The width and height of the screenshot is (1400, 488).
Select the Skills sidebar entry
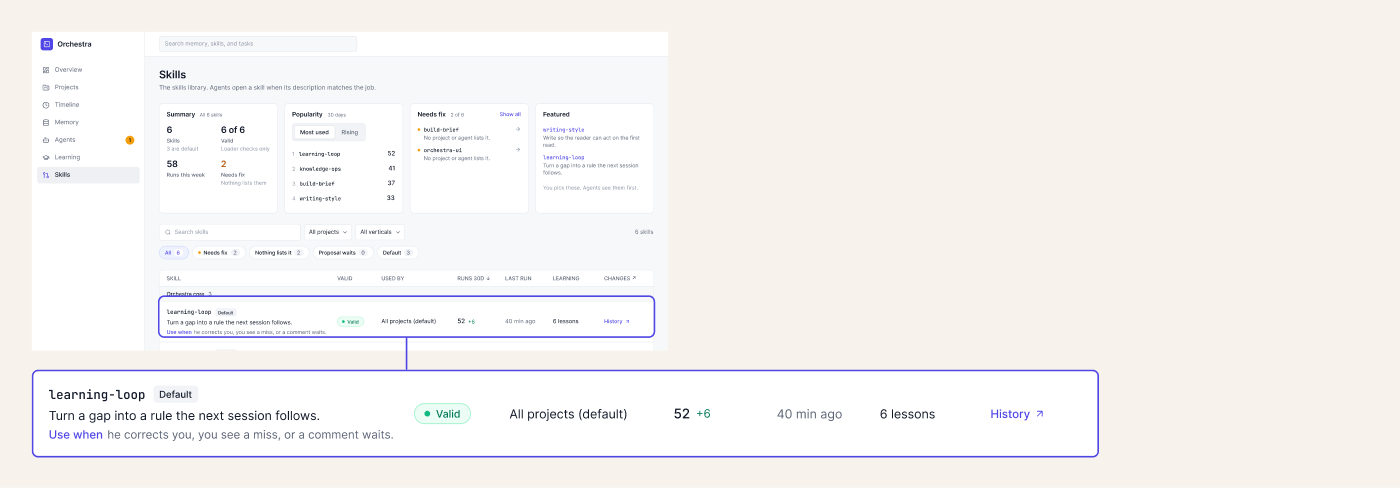(88, 175)
